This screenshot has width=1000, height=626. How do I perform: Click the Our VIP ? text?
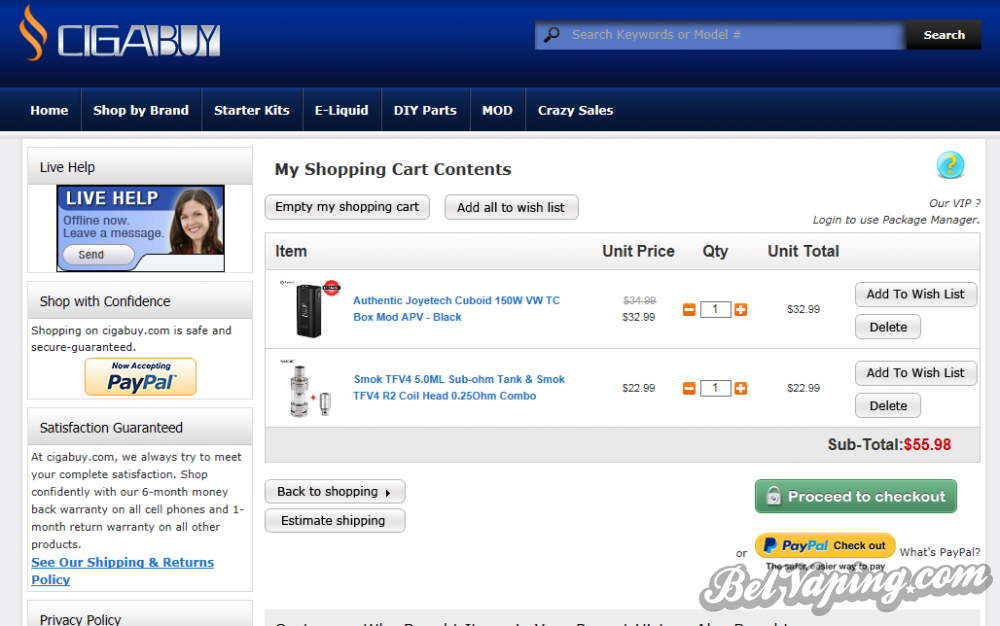pos(954,203)
